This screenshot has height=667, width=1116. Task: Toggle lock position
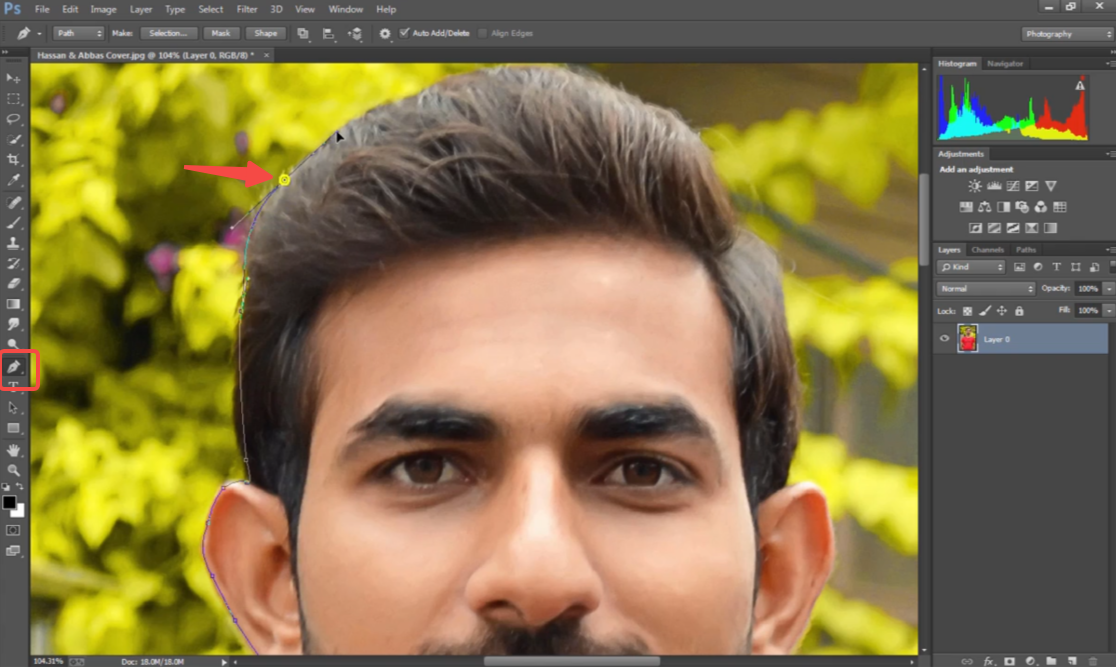point(1002,311)
